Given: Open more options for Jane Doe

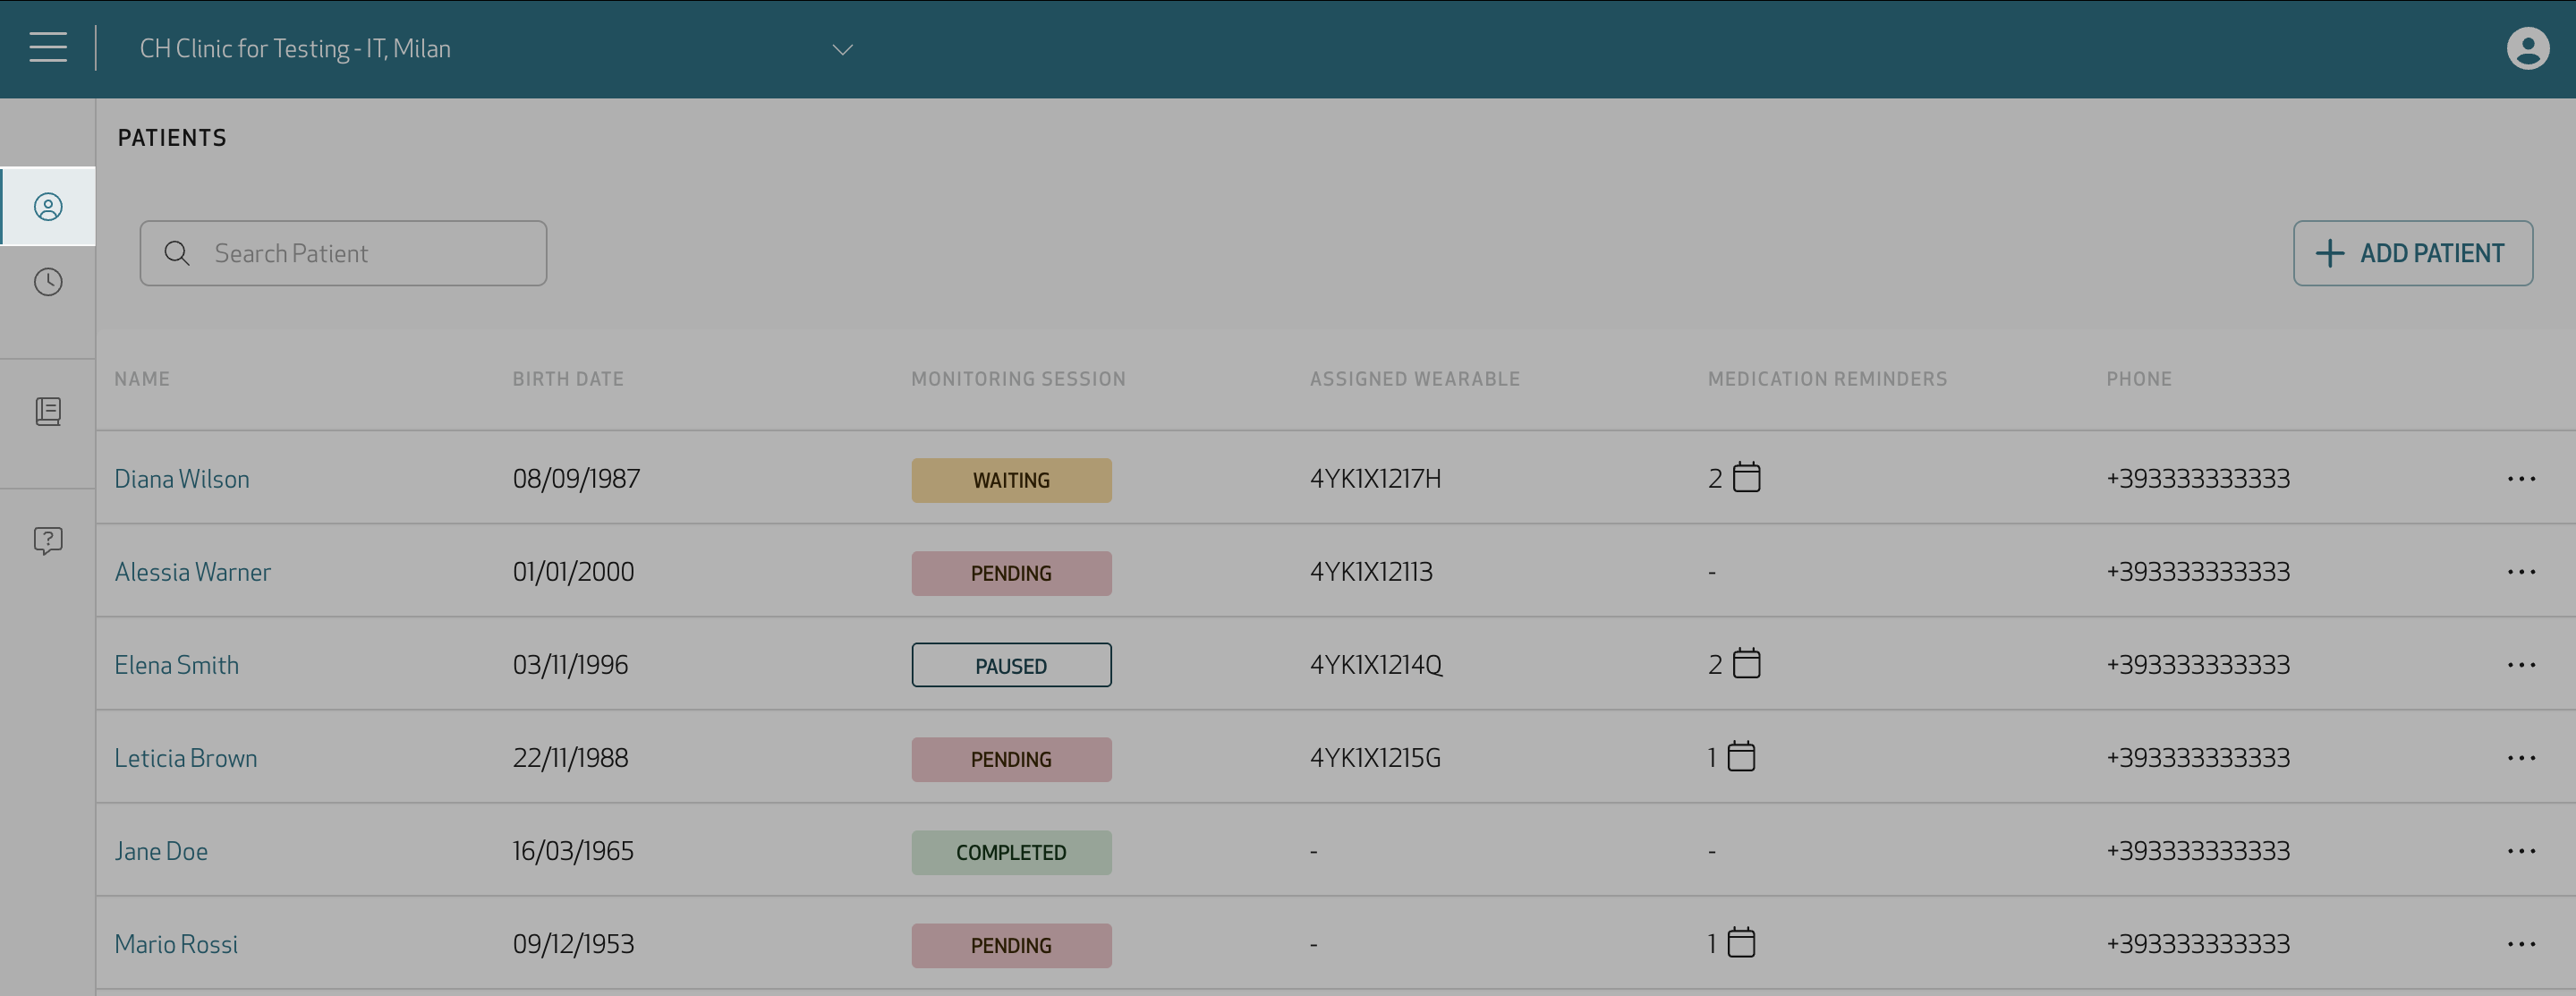Looking at the screenshot, I should [2521, 851].
